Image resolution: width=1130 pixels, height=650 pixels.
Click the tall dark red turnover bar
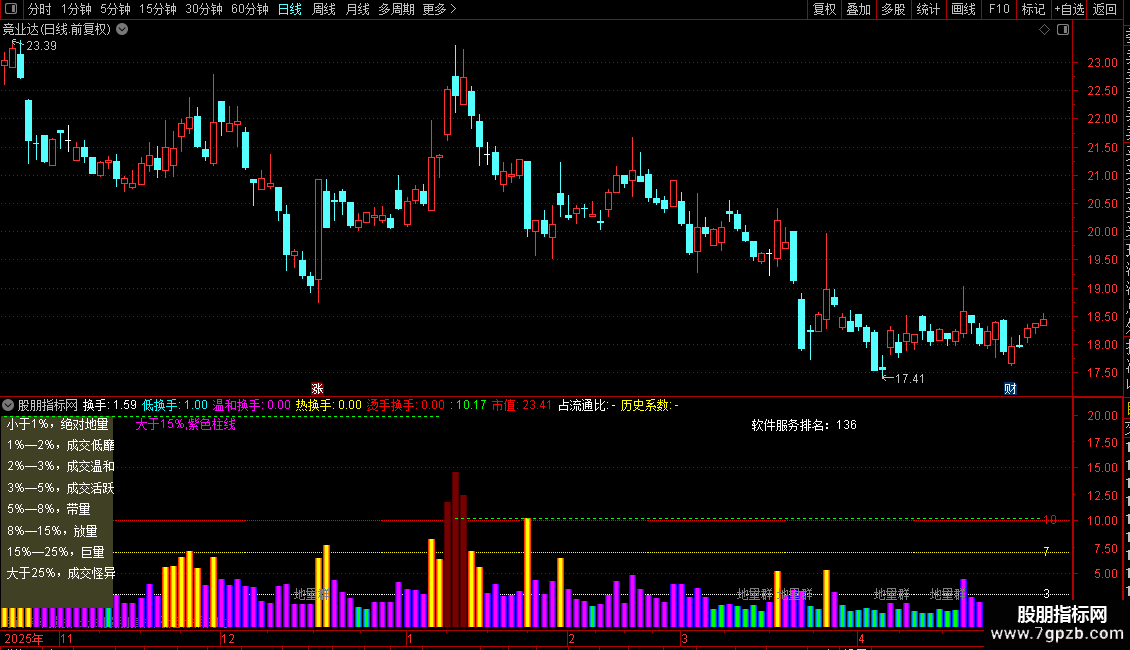pos(455,549)
